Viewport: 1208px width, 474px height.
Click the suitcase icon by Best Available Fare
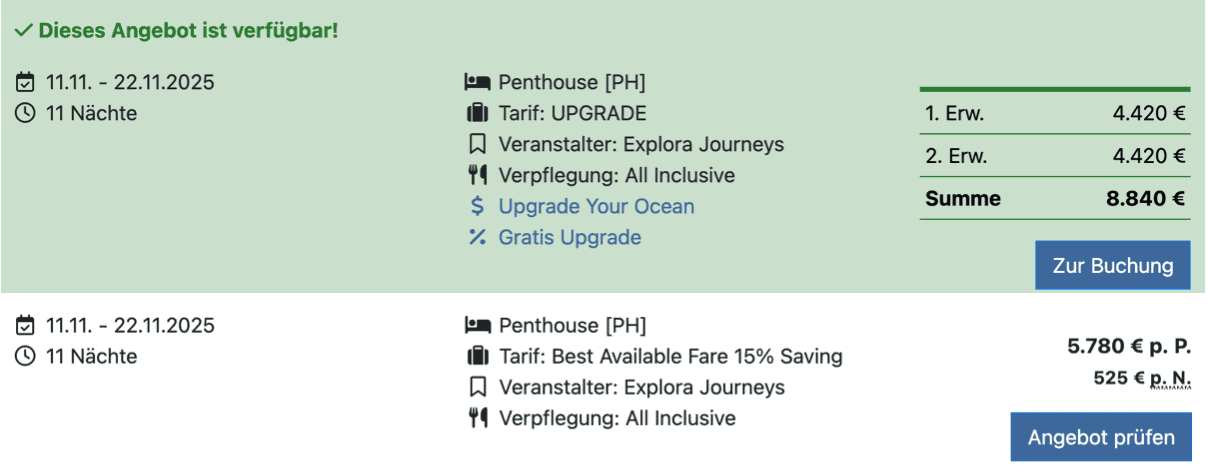pyautogui.click(x=477, y=356)
